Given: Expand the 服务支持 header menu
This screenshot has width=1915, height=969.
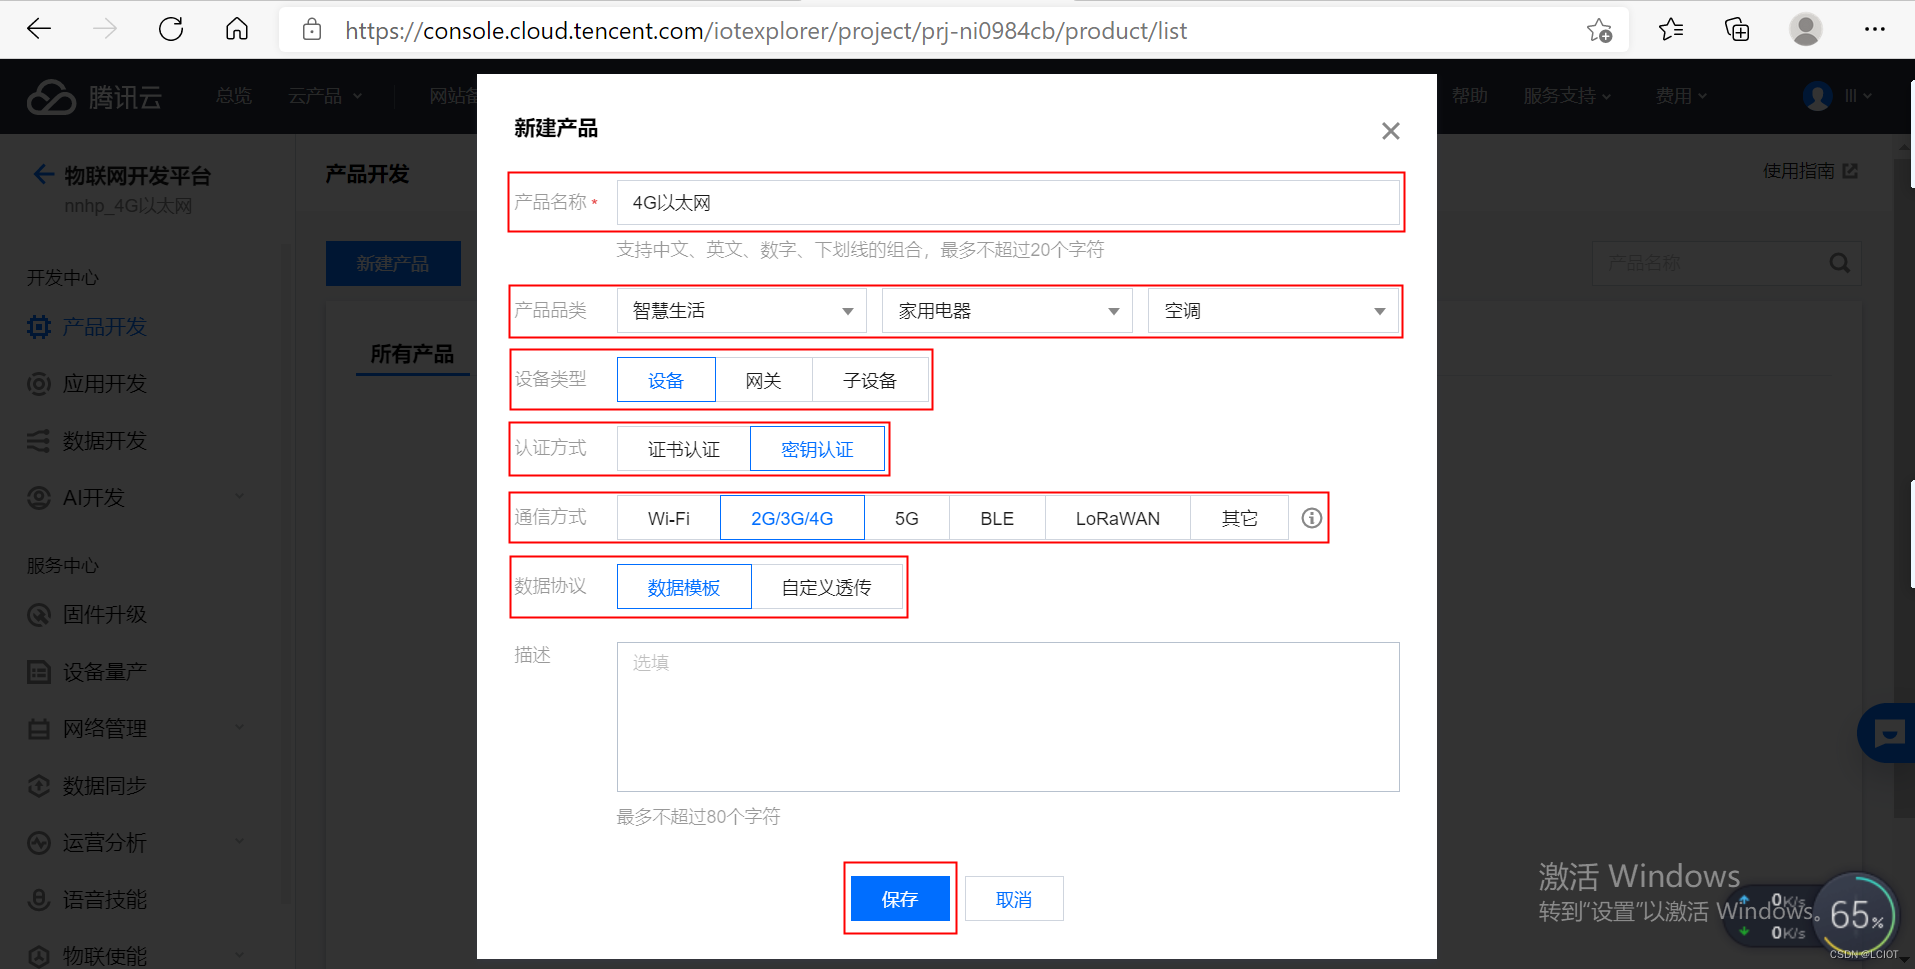Looking at the screenshot, I should [x=1567, y=96].
